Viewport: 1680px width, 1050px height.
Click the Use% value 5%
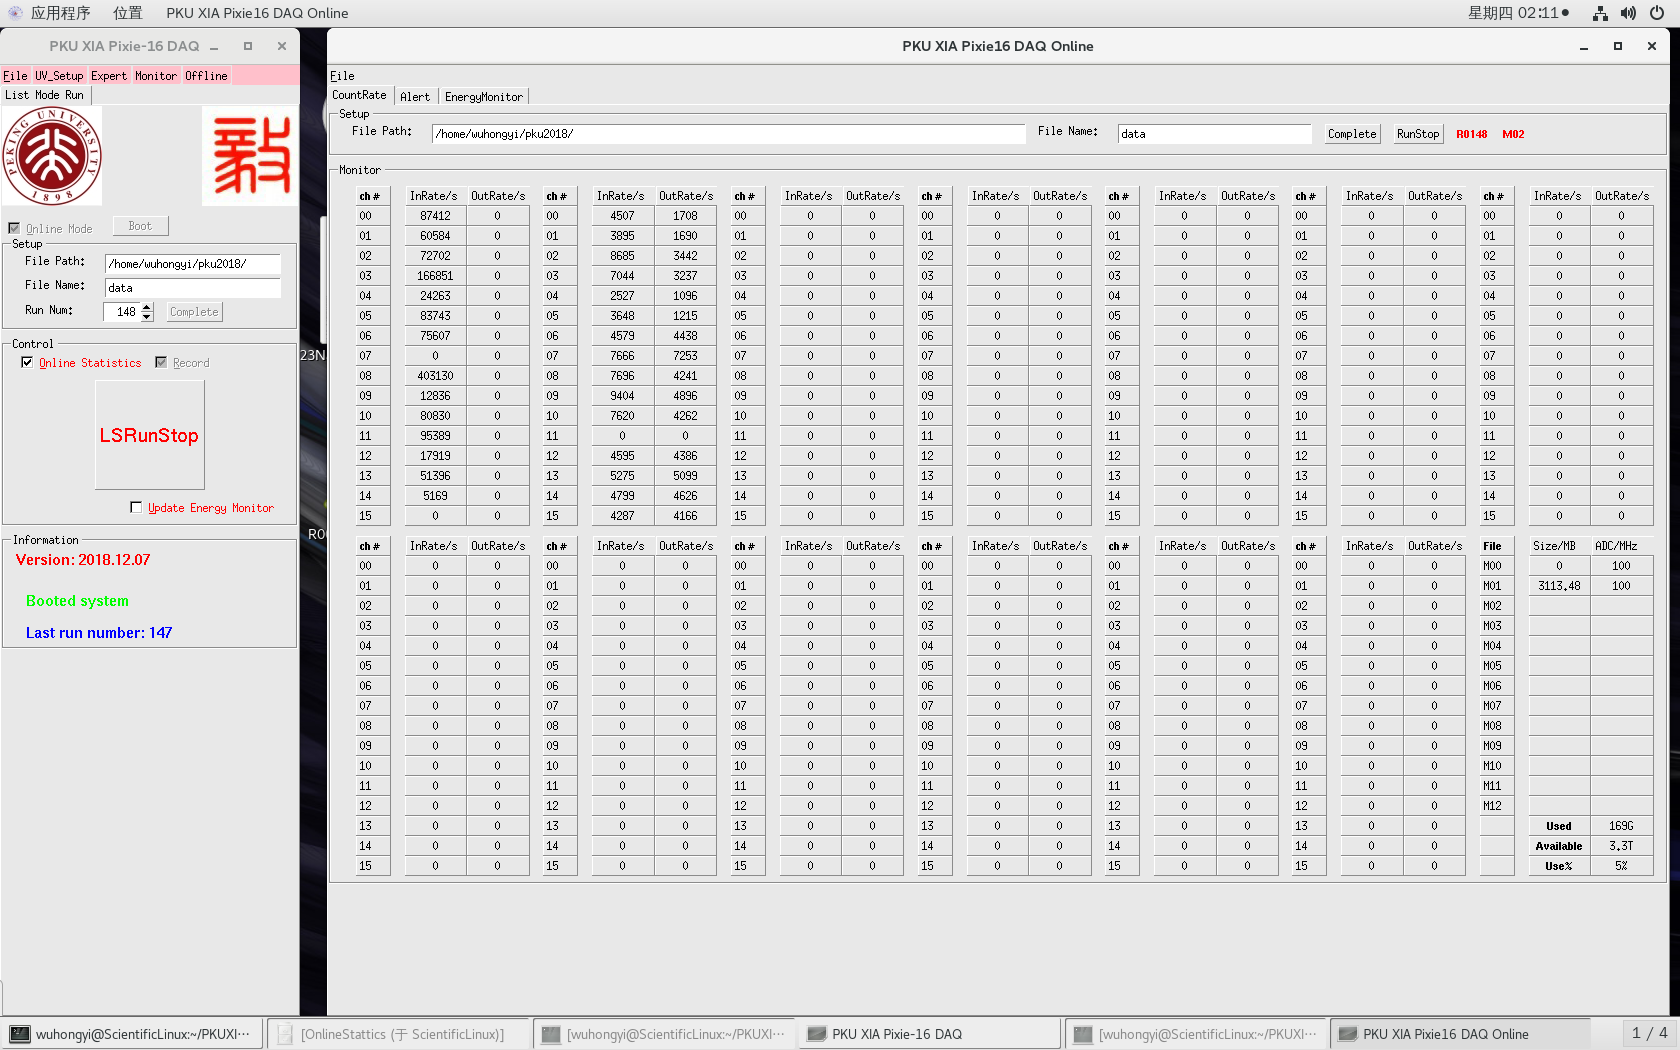1621,866
